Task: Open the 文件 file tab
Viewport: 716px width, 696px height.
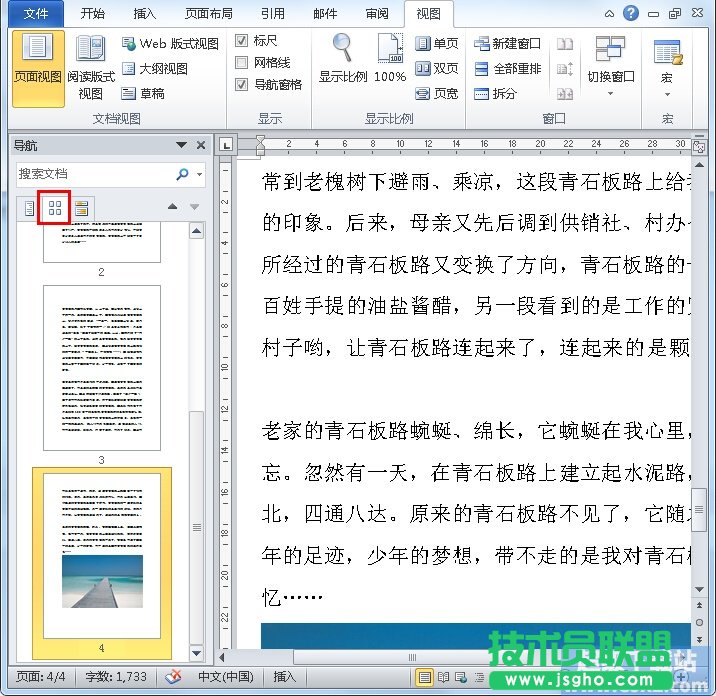Action: [35, 14]
